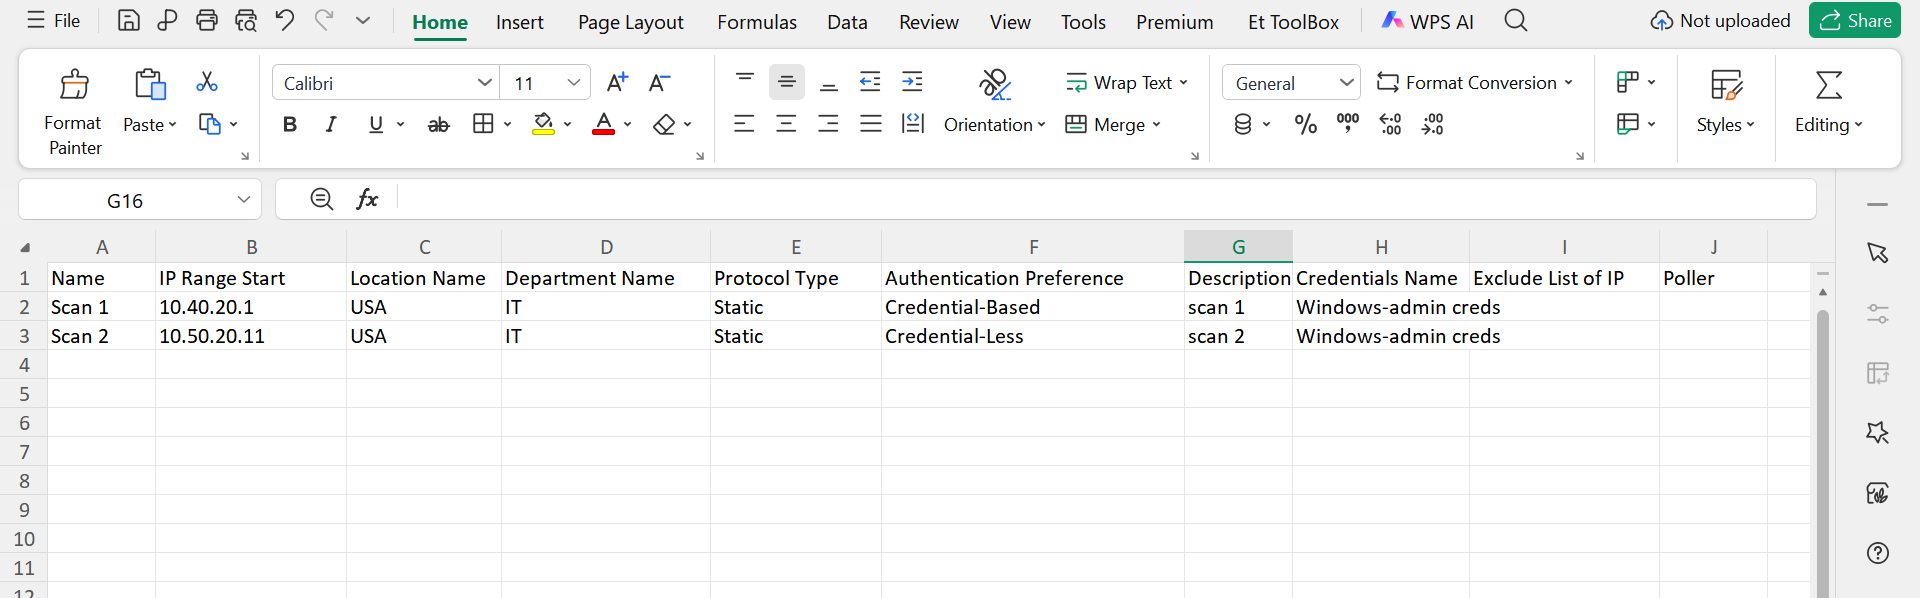Click the Percent style icon
The image size is (1920, 598).
click(x=1305, y=124)
